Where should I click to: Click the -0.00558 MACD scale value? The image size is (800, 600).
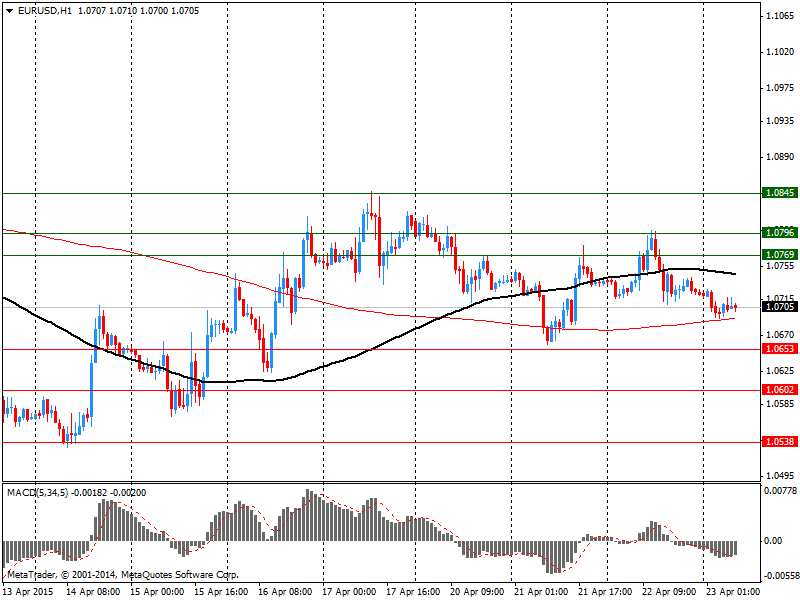point(780,576)
